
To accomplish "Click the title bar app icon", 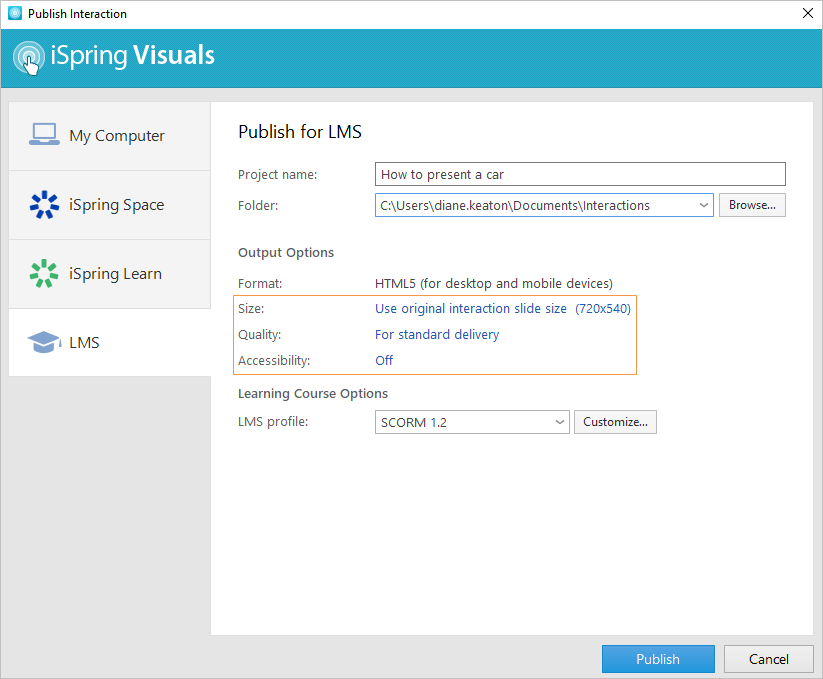I will click(14, 14).
